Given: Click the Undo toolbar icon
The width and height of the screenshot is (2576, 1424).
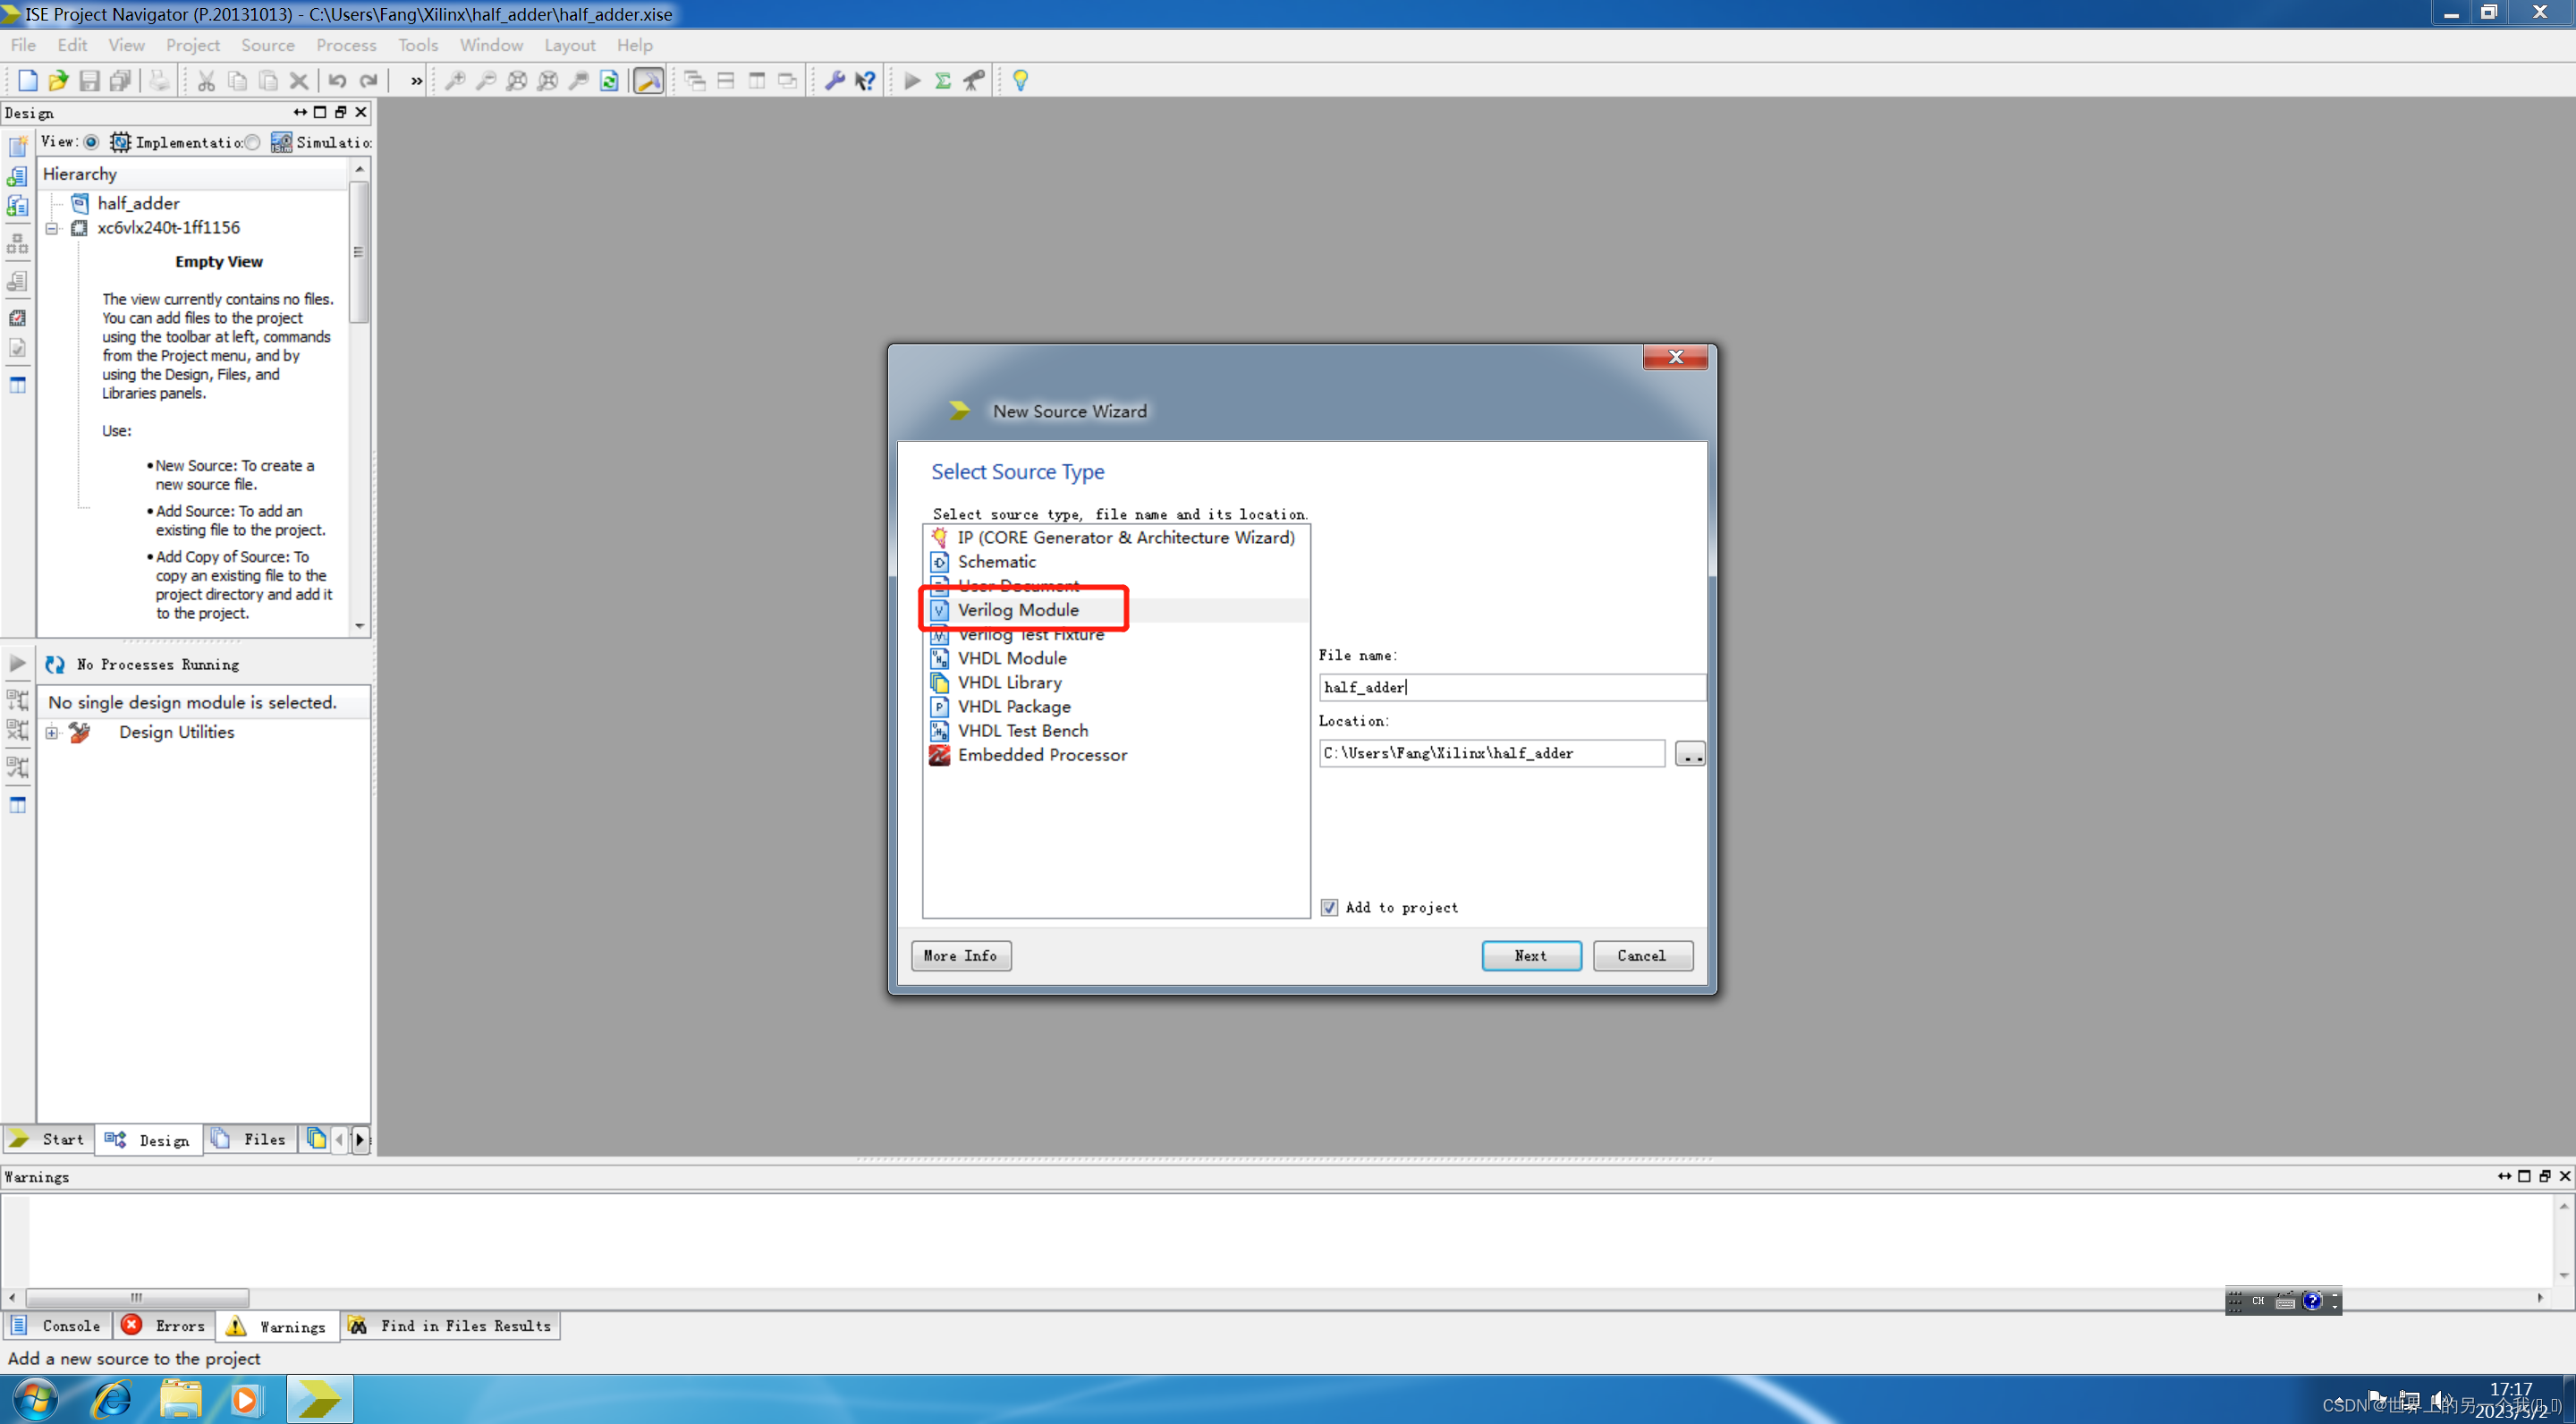Looking at the screenshot, I should point(338,81).
